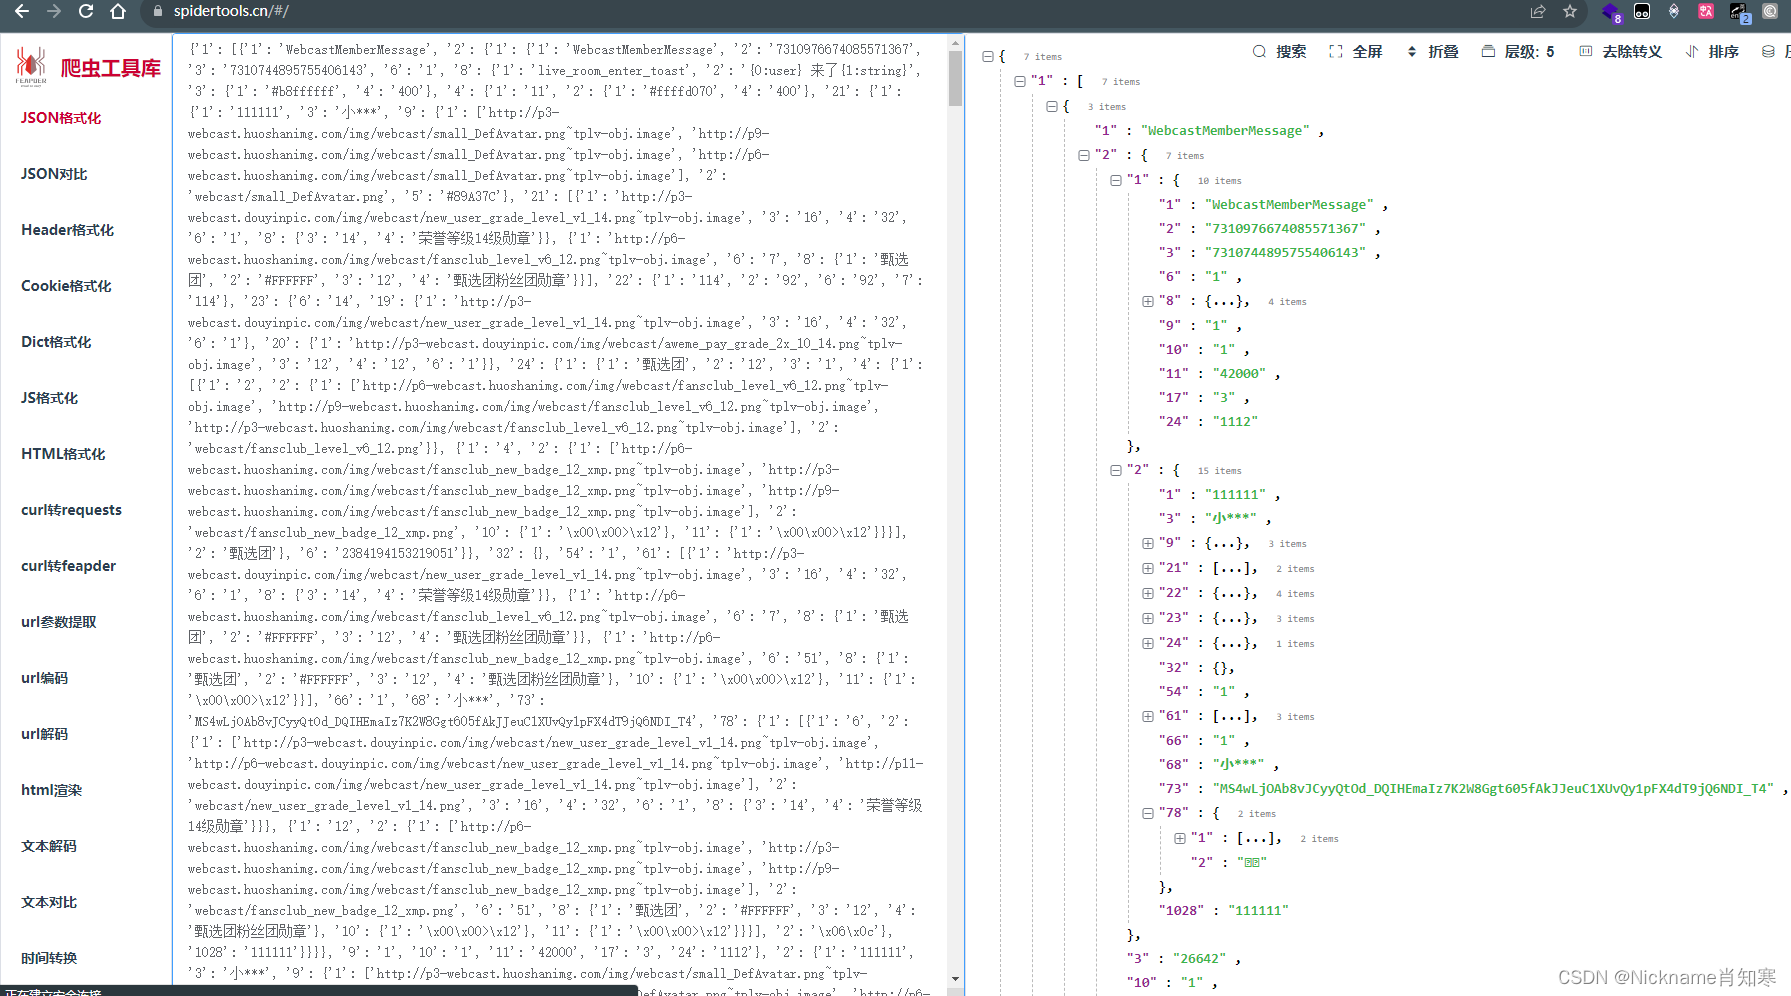Expand the "22" node with 4 items
The width and height of the screenshot is (1791, 996).
(x=1148, y=593)
